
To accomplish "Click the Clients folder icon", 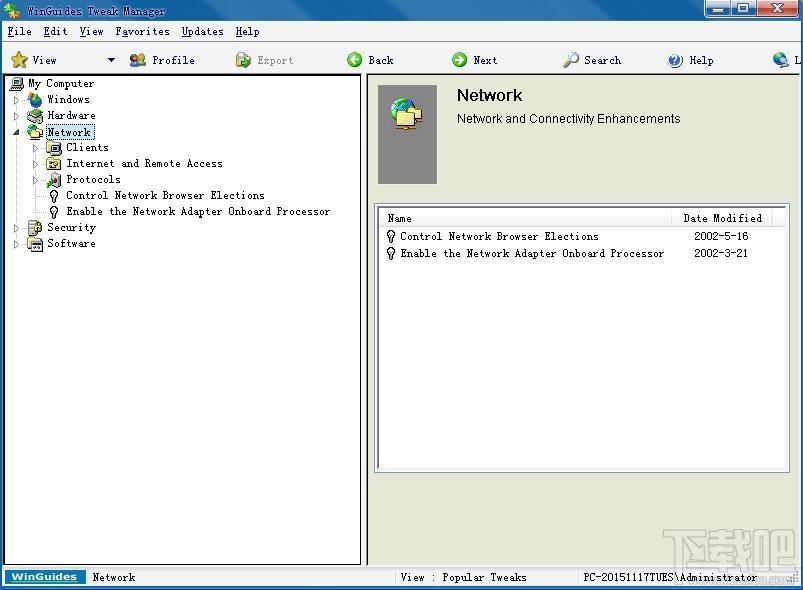I will point(54,148).
